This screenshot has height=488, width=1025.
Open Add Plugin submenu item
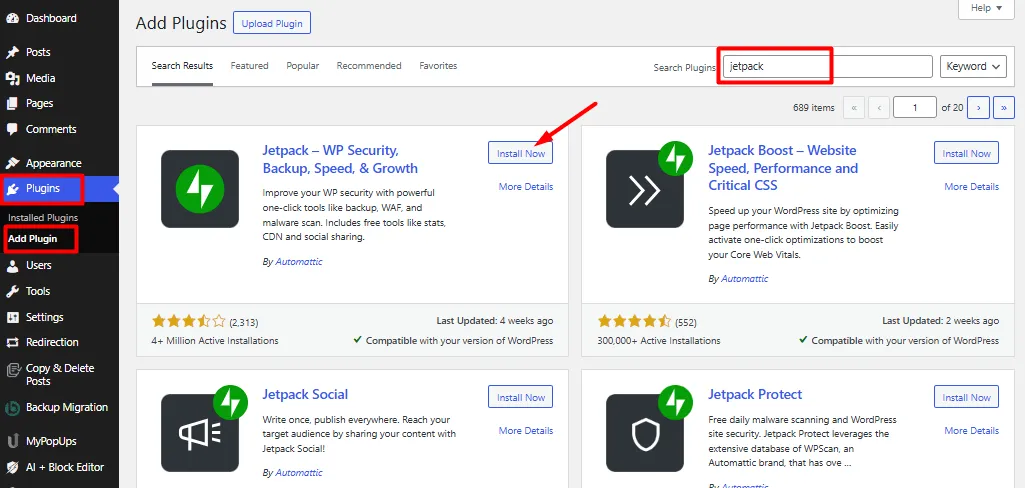coord(33,239)
